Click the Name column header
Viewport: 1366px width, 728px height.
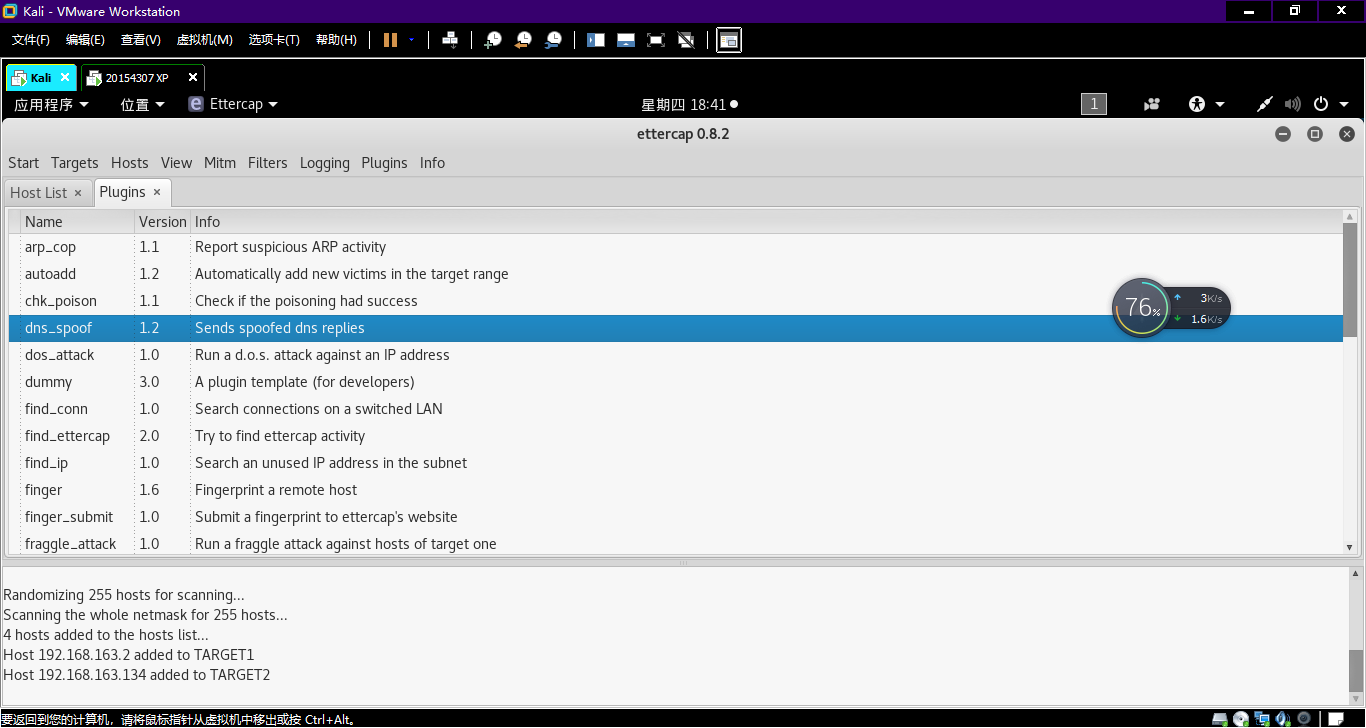click(x=44, y=222)
